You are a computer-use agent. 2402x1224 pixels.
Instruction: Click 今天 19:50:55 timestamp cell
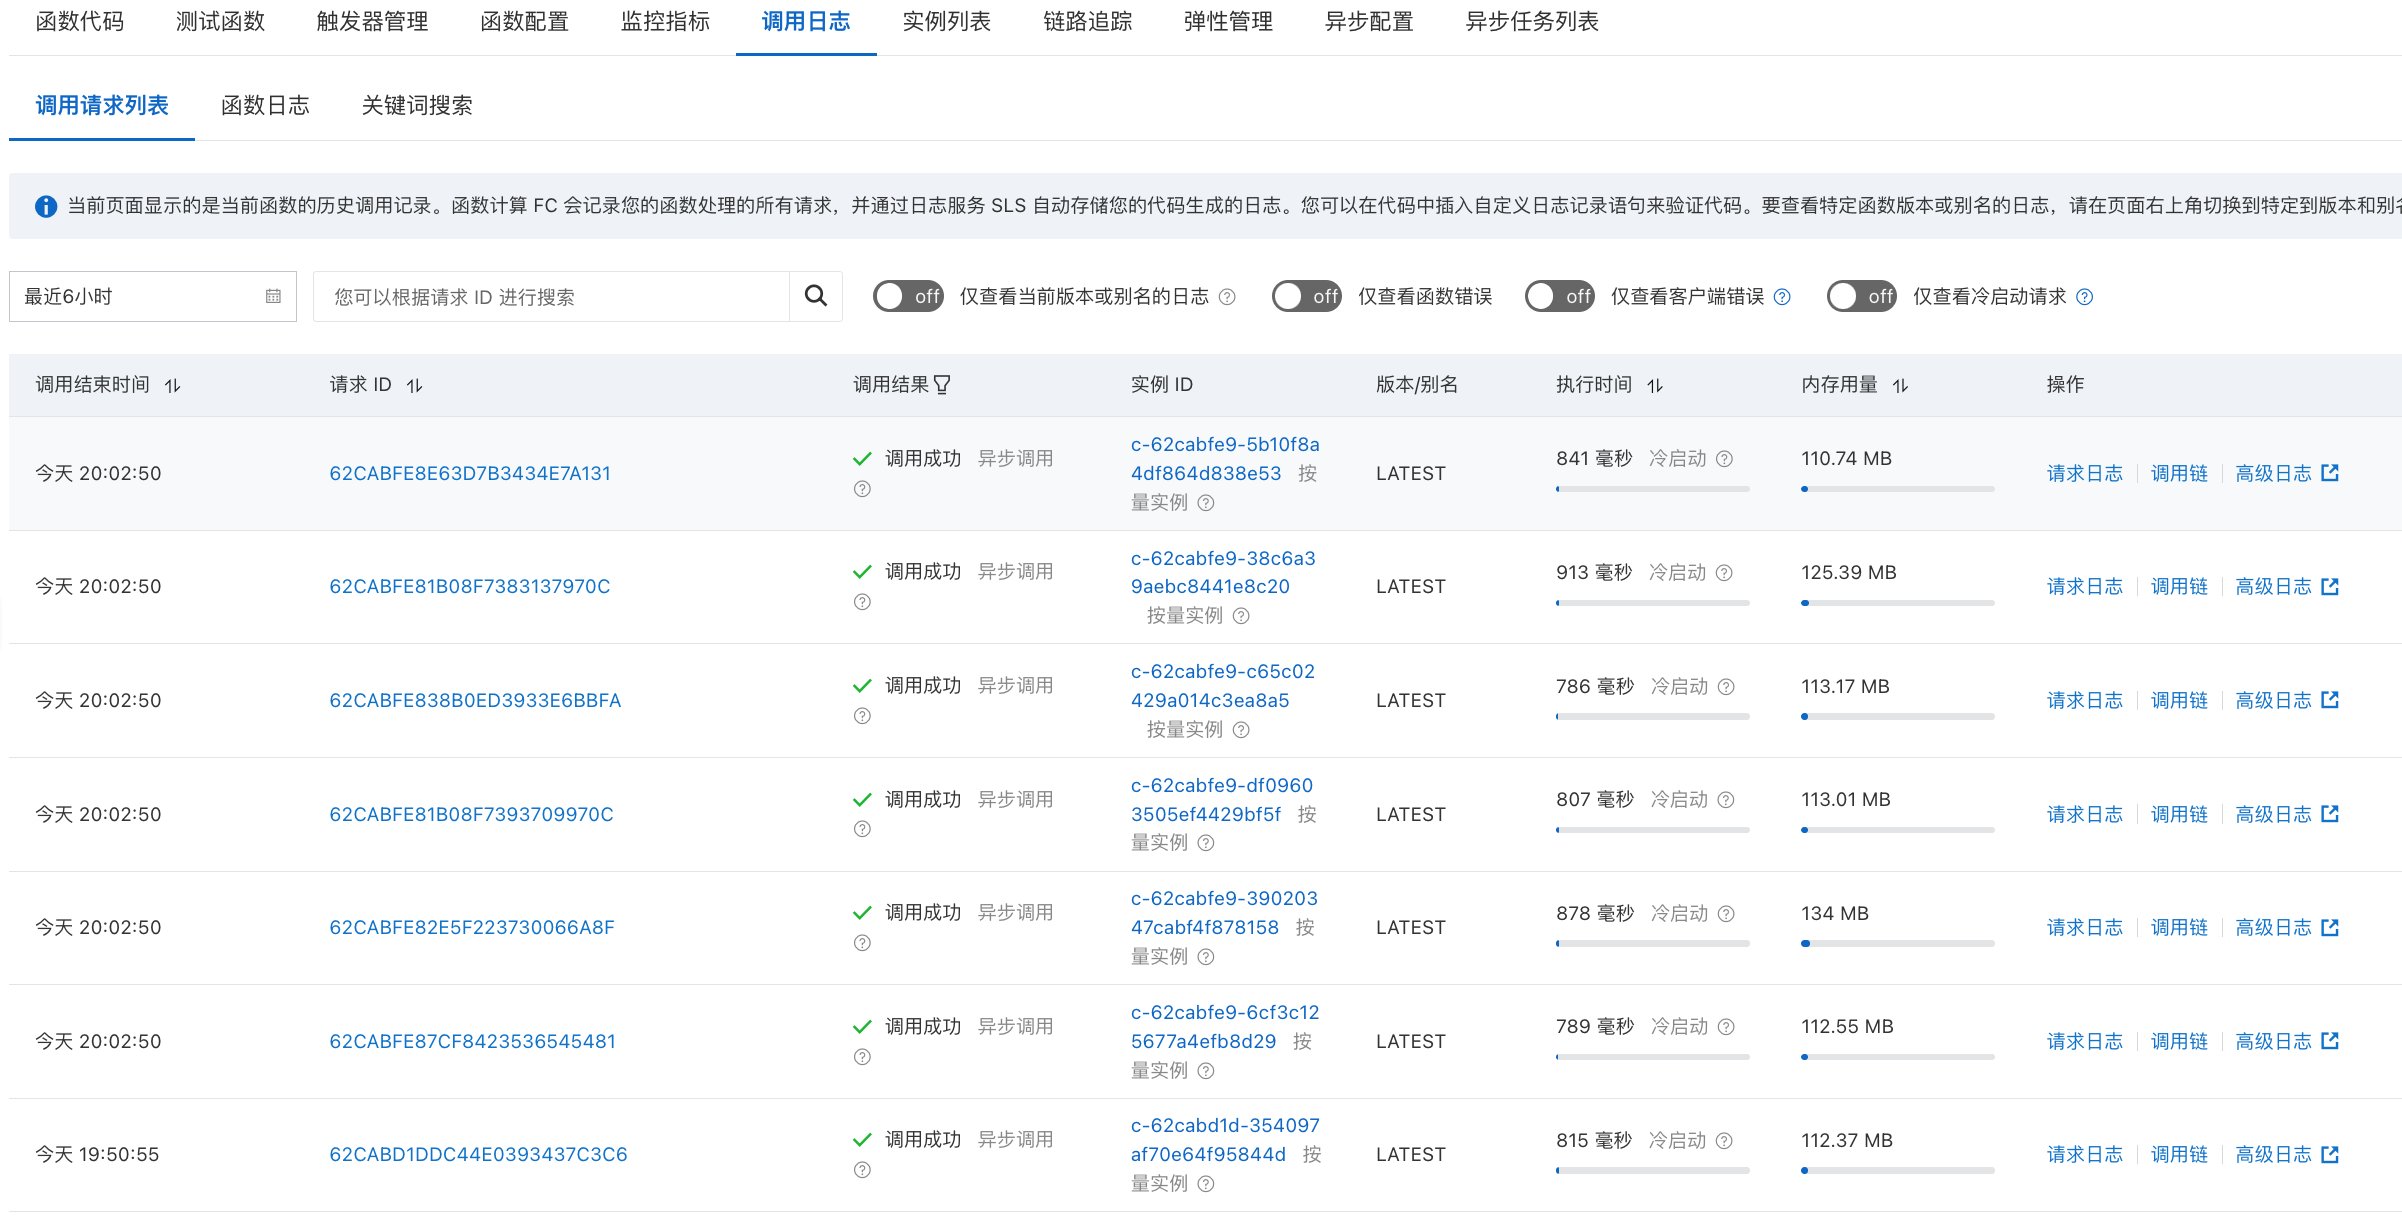coord(97,1154)
